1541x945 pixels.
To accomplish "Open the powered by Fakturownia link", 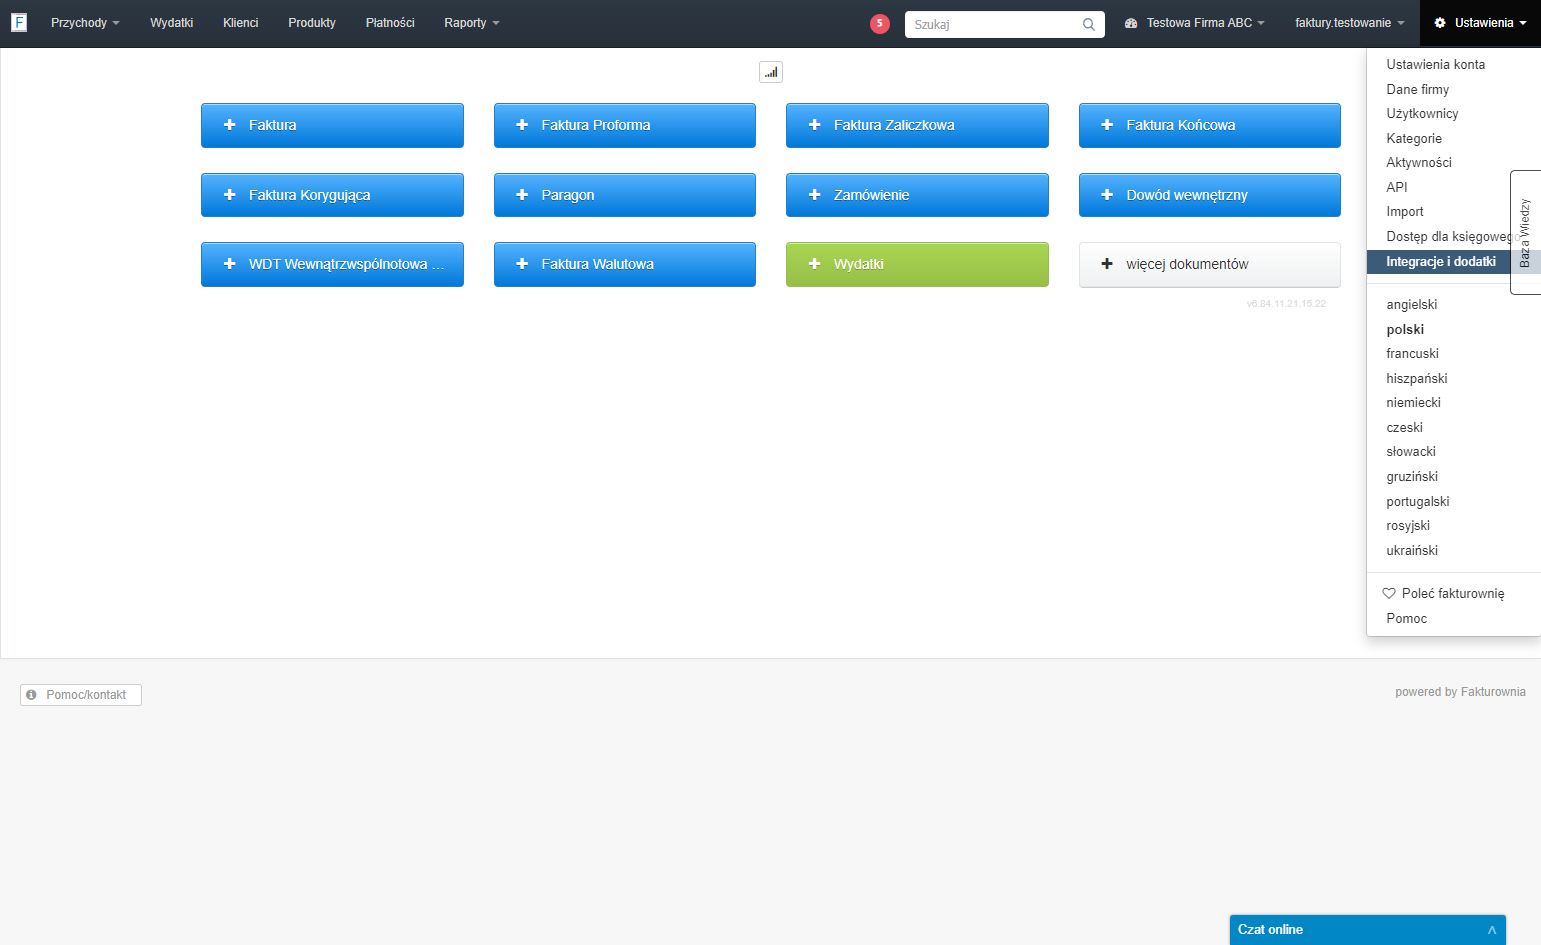I will [1460, 692].
